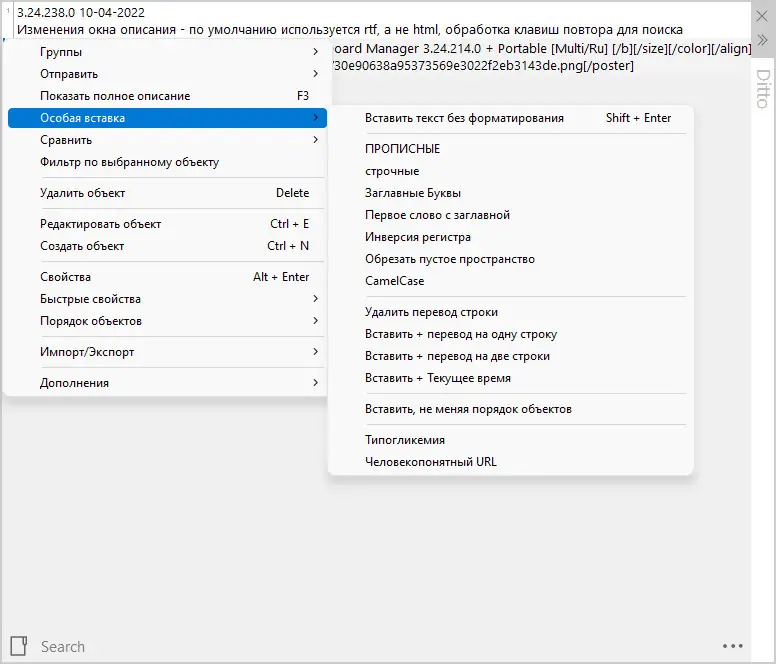
Task: Open Свойства from the context menu
Action: (x=166, y=277)
